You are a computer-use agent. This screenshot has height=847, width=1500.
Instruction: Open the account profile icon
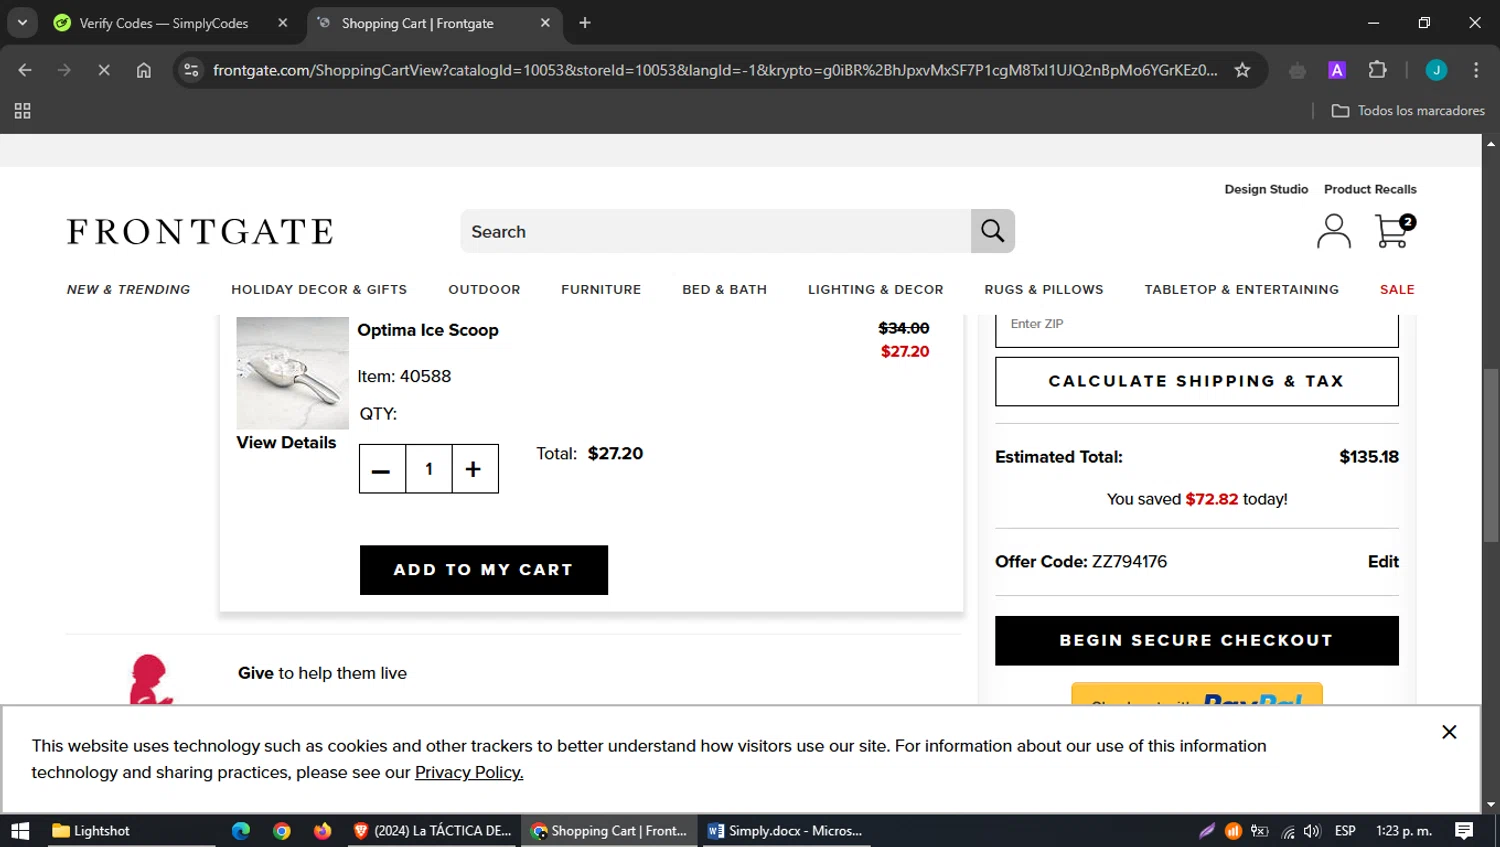pyautogui.click(x=1333, y=231)
